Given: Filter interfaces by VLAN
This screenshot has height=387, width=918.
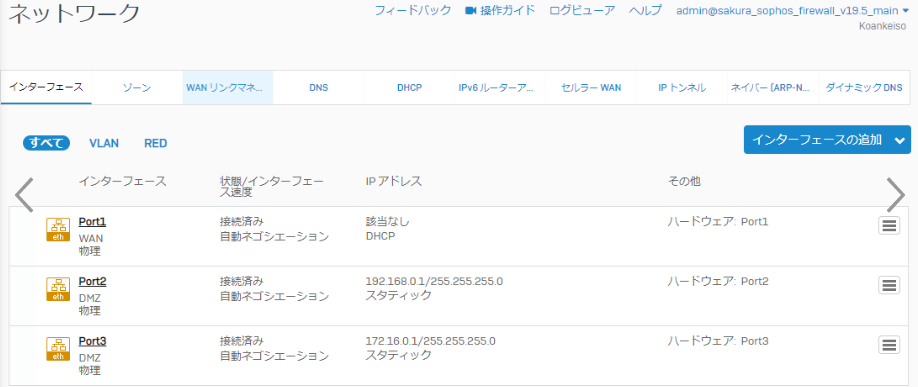Looking at the screenshot, I should [x=104, y=143].
